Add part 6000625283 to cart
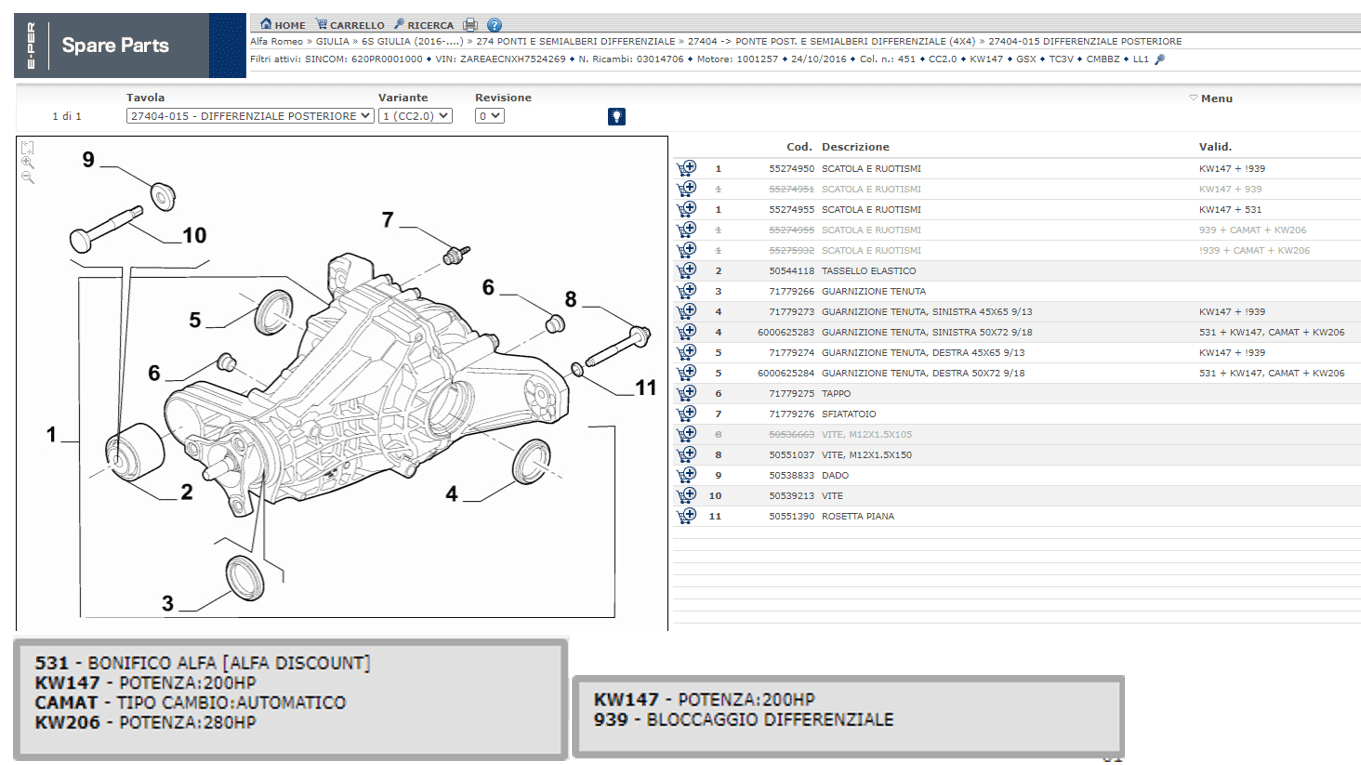 tap(686, 332)
